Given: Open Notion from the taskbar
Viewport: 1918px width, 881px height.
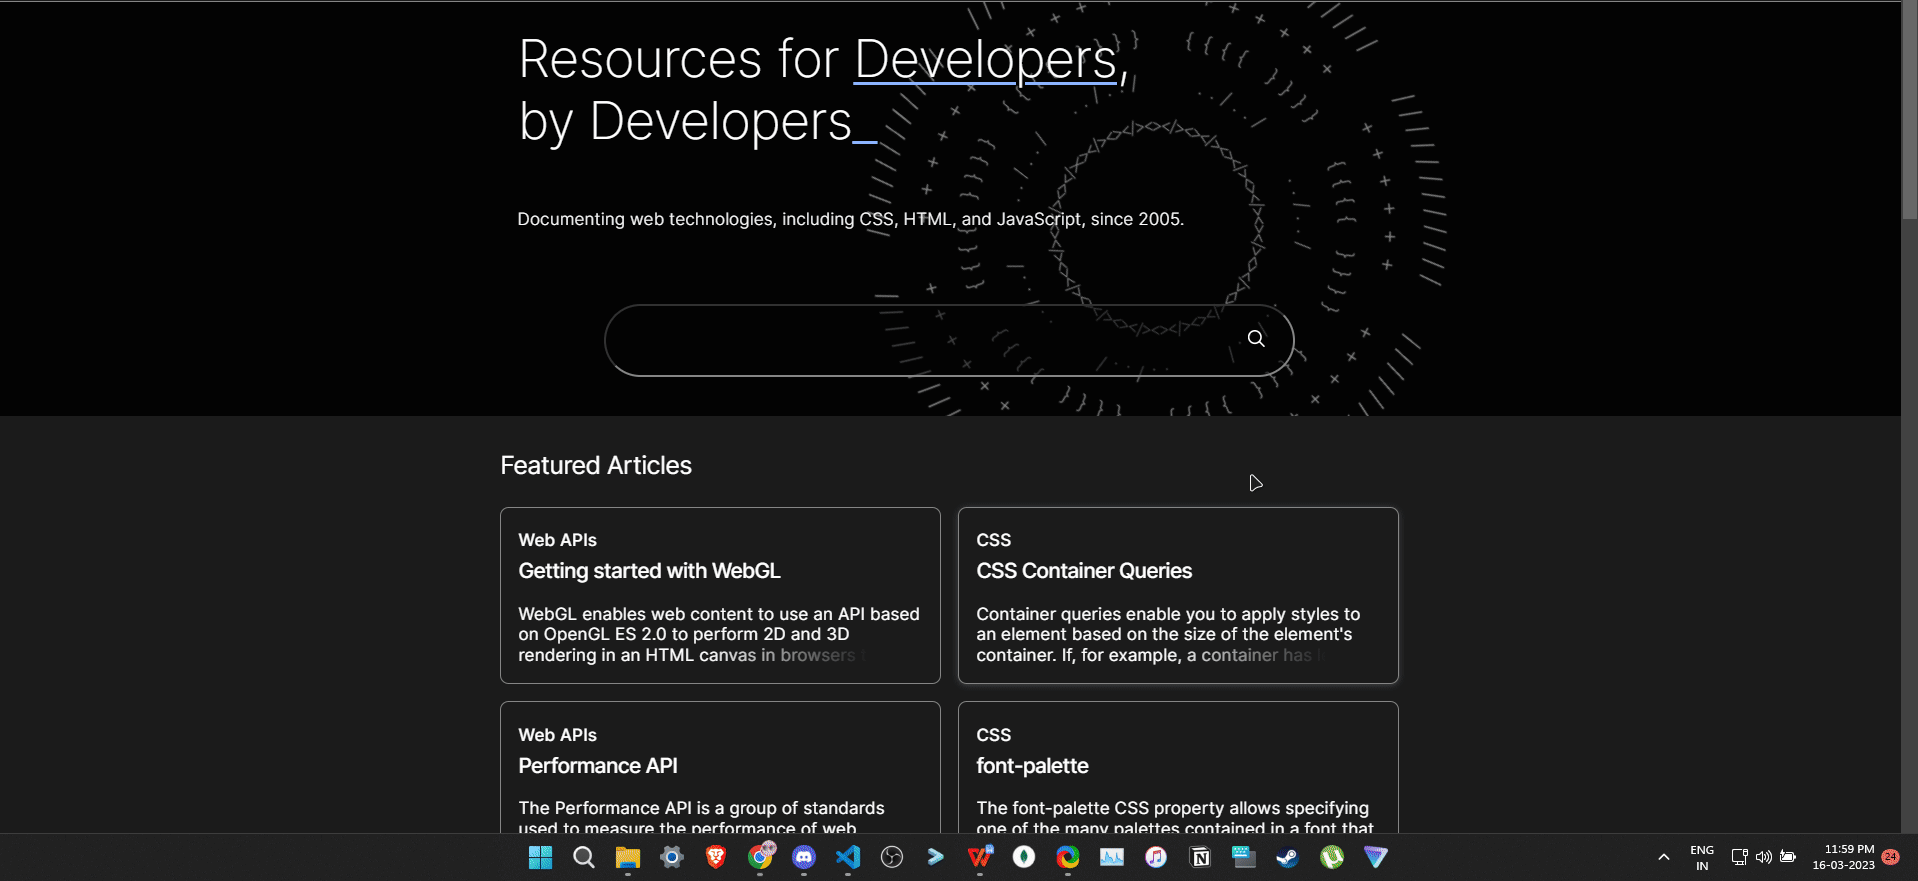Looking at the screenshot, I should coord(1200,857).
